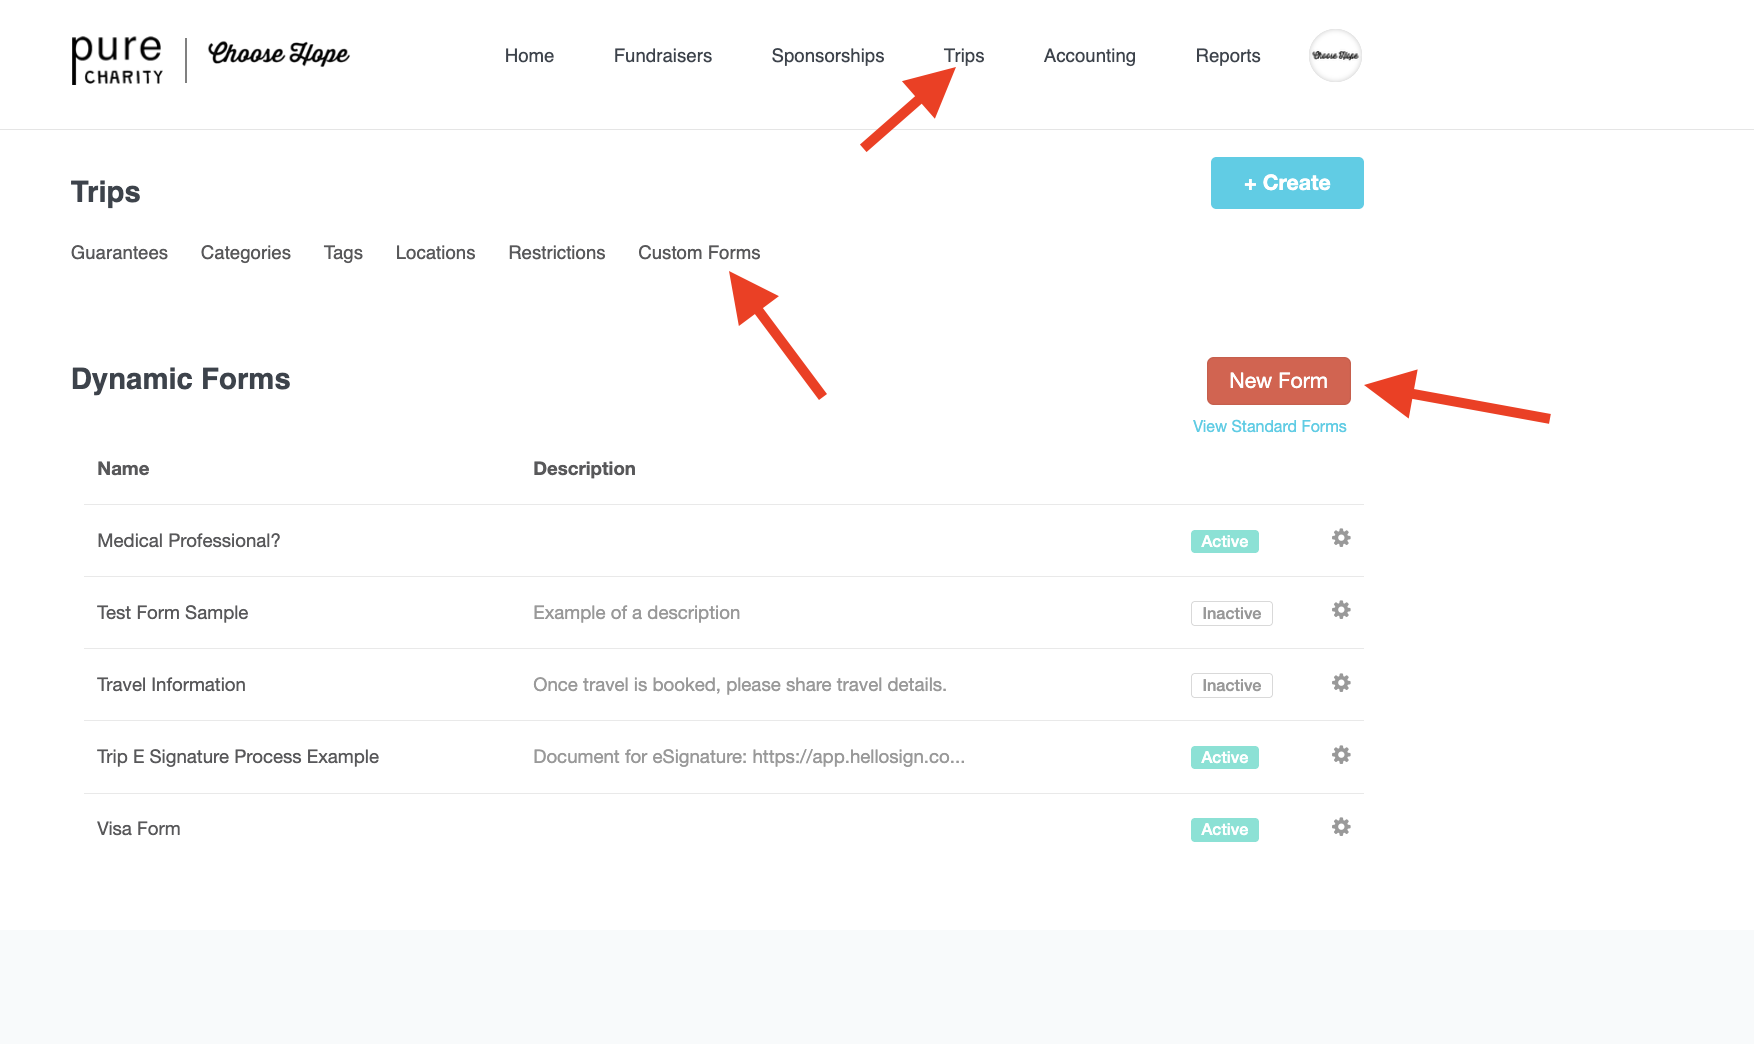The image size is (1754, 1044).
Task: Open the Trips navigation menu
Action: click(x=963, y=56)
